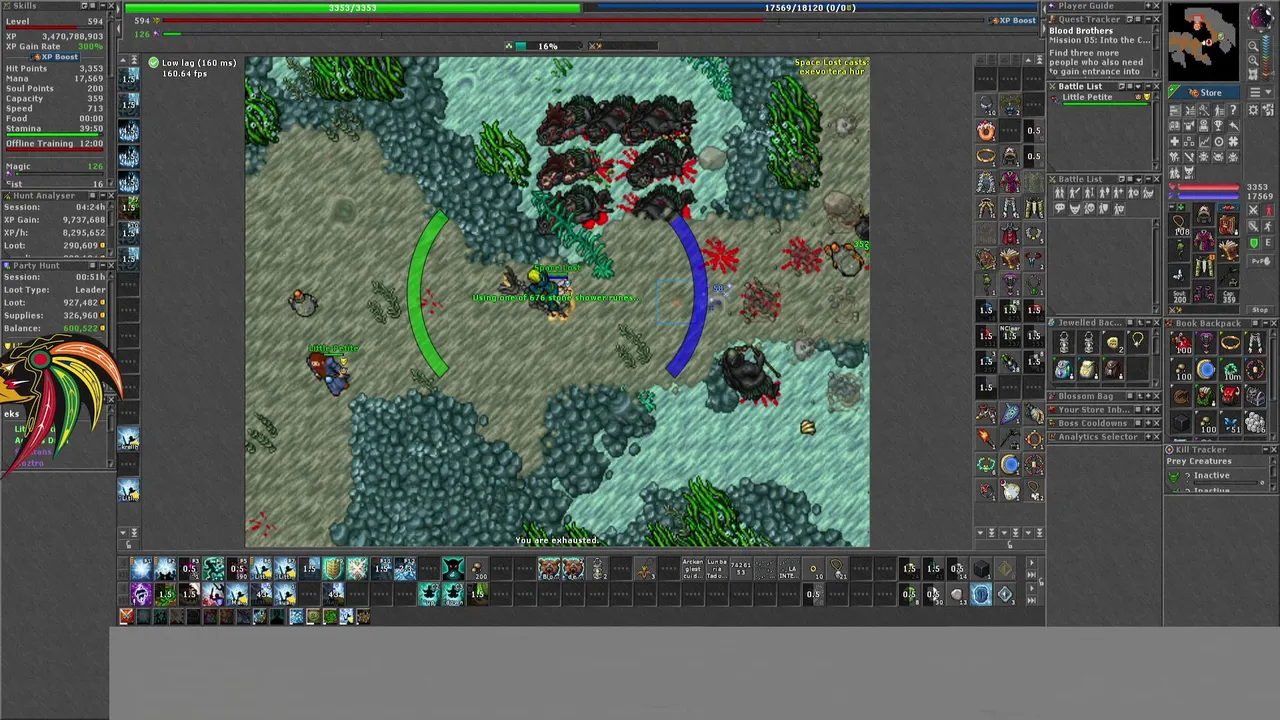This screenshot has width=1280, height=720.
Task: Select the red backpack in Book Backpack
Action: click(x=1229, y=396)
